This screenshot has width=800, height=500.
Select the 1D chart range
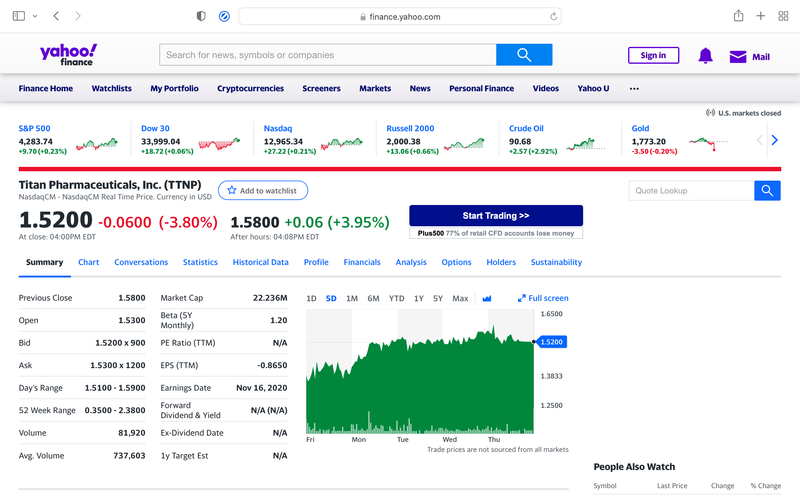pos(311,298)
